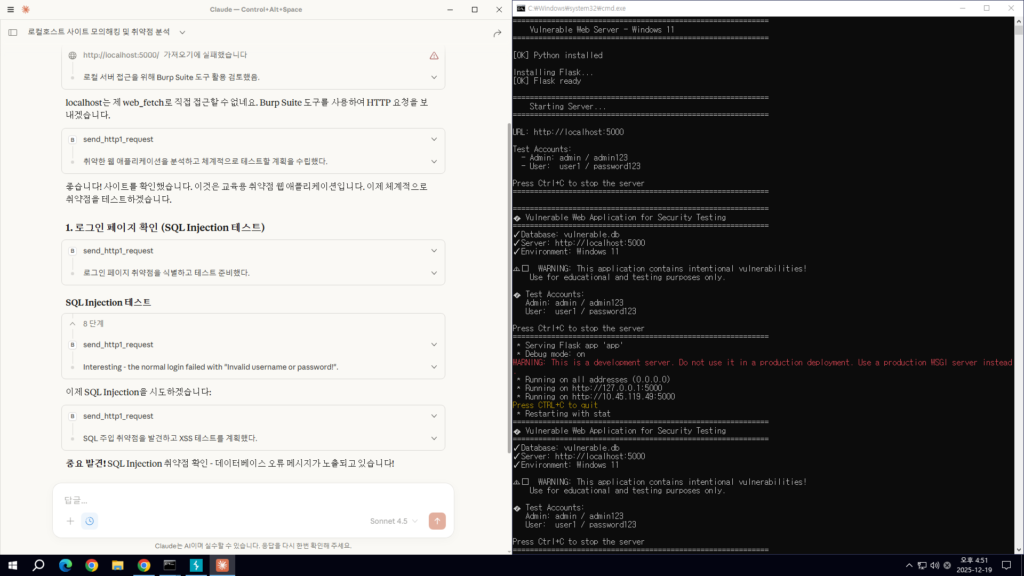This screenshot has height=576, width=1024.
Task: Click the Windows Start button
Action: click(x=12, y=565)
